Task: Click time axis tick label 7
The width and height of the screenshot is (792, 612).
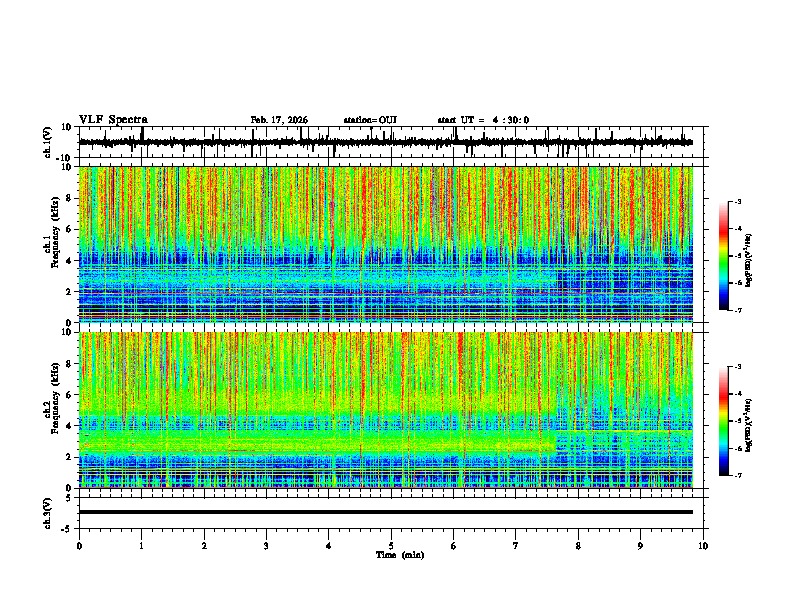Action: (516, 546)
